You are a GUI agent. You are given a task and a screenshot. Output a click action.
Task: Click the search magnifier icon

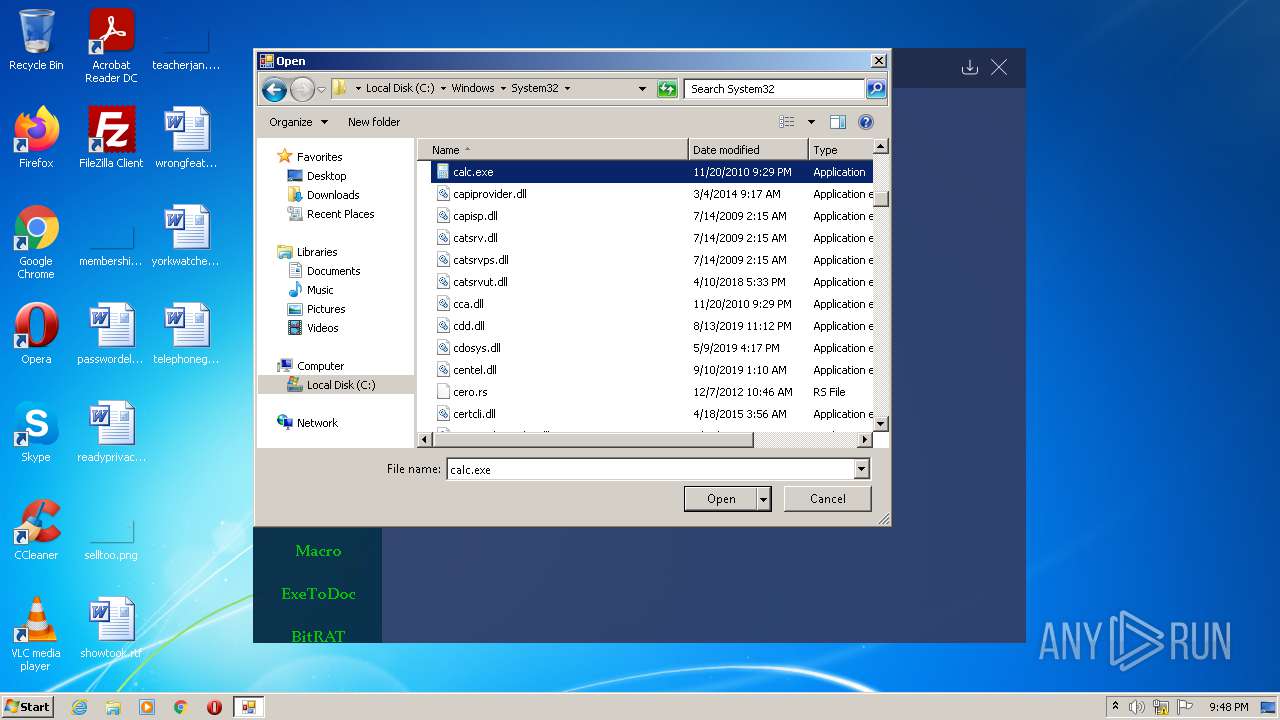876,89
